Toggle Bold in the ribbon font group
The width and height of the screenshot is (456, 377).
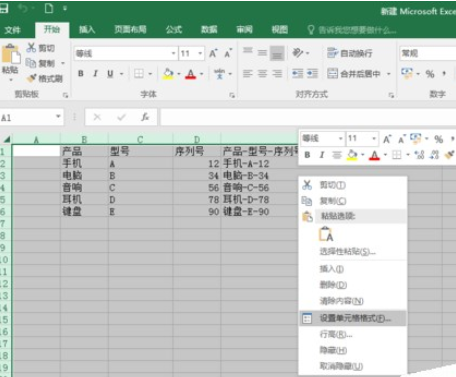pos(81,74)
